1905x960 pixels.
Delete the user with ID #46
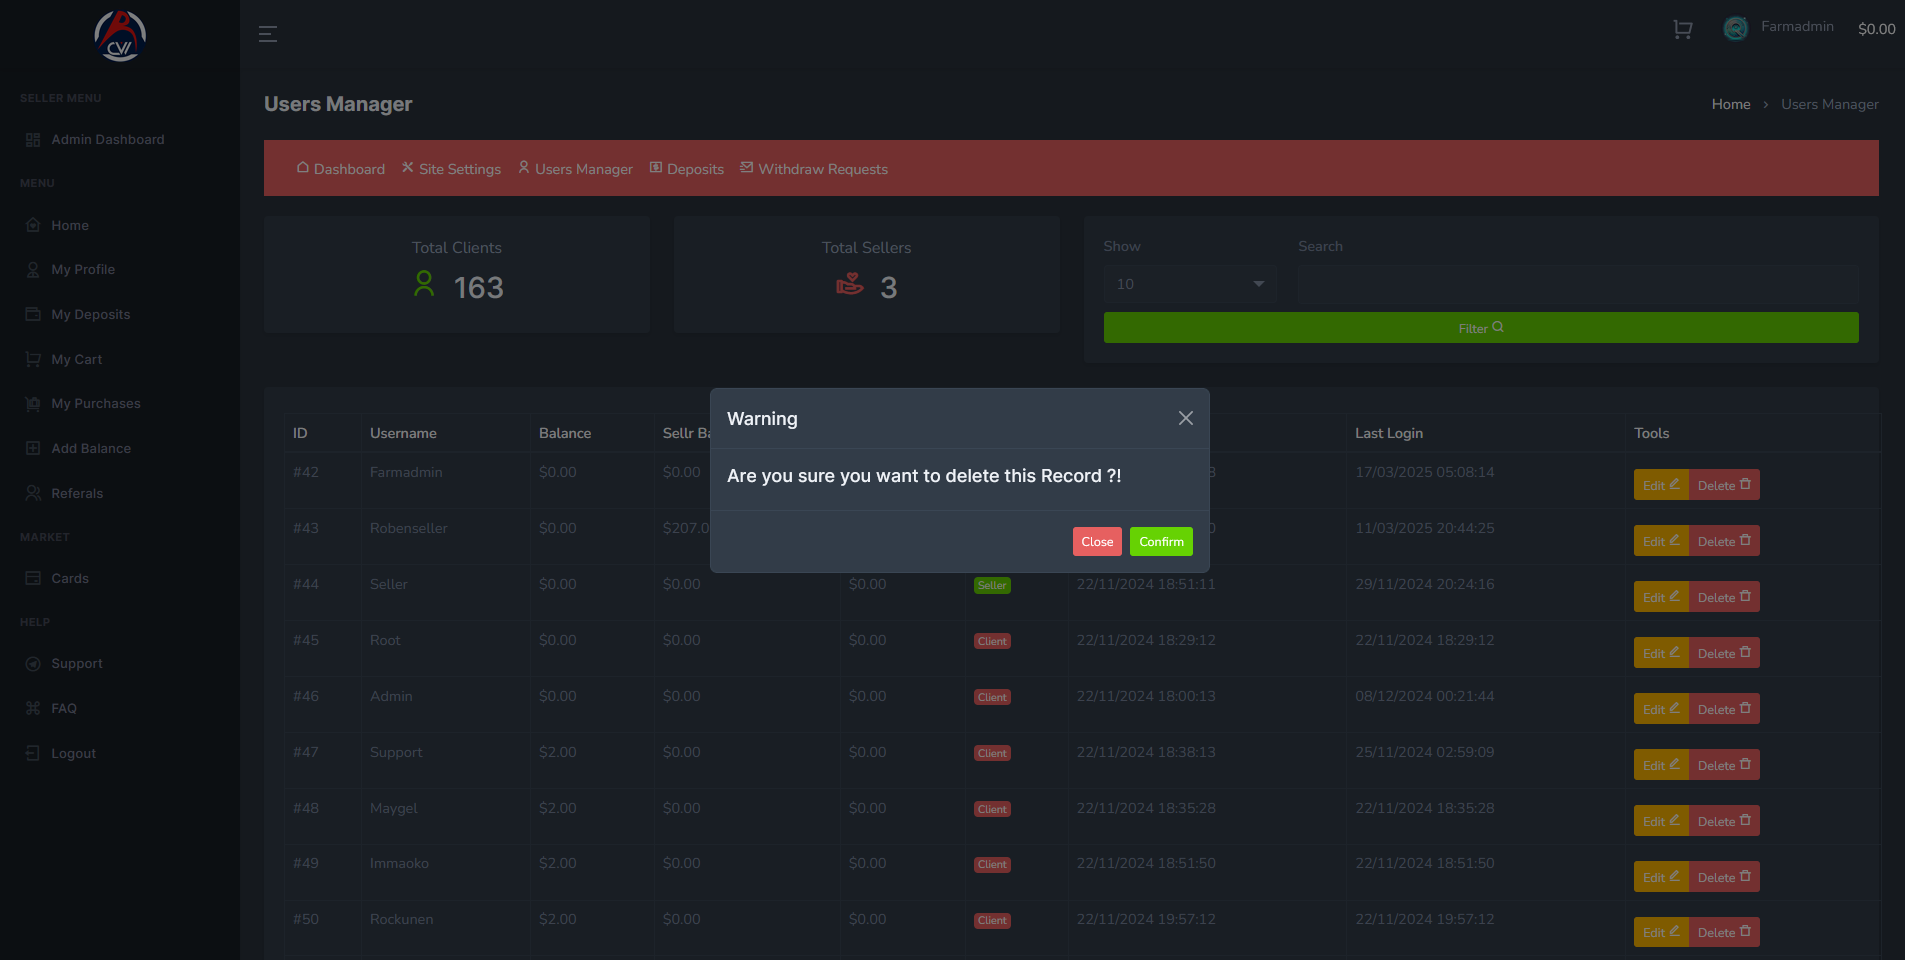click(1725, 709)
